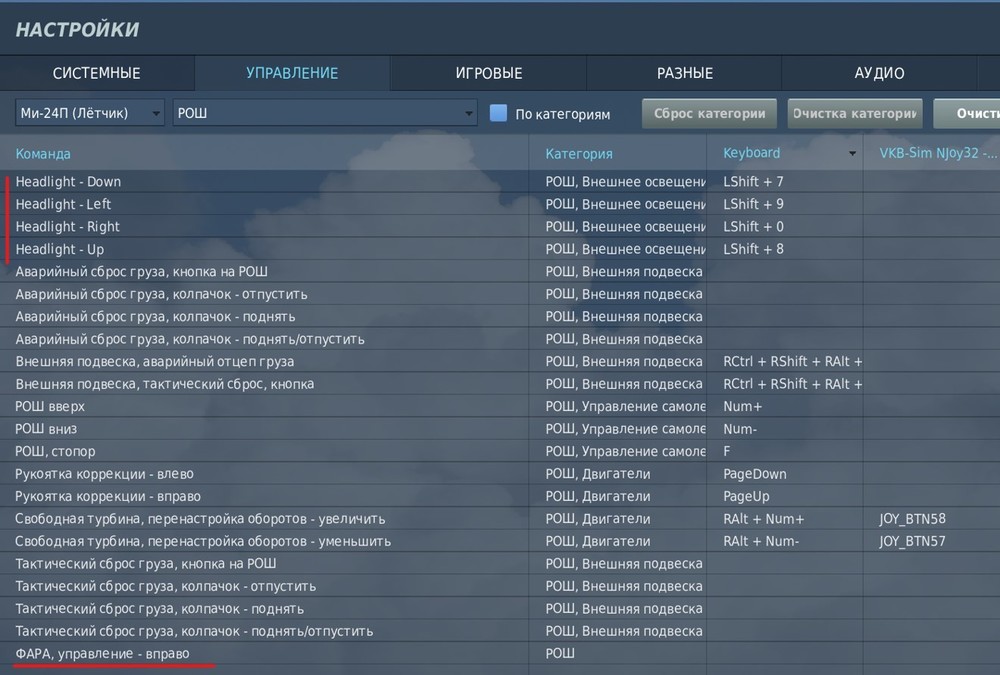1000x675 pixels.
Task: Select the Headlight - Up command
Action: click(x=59, y=249)
